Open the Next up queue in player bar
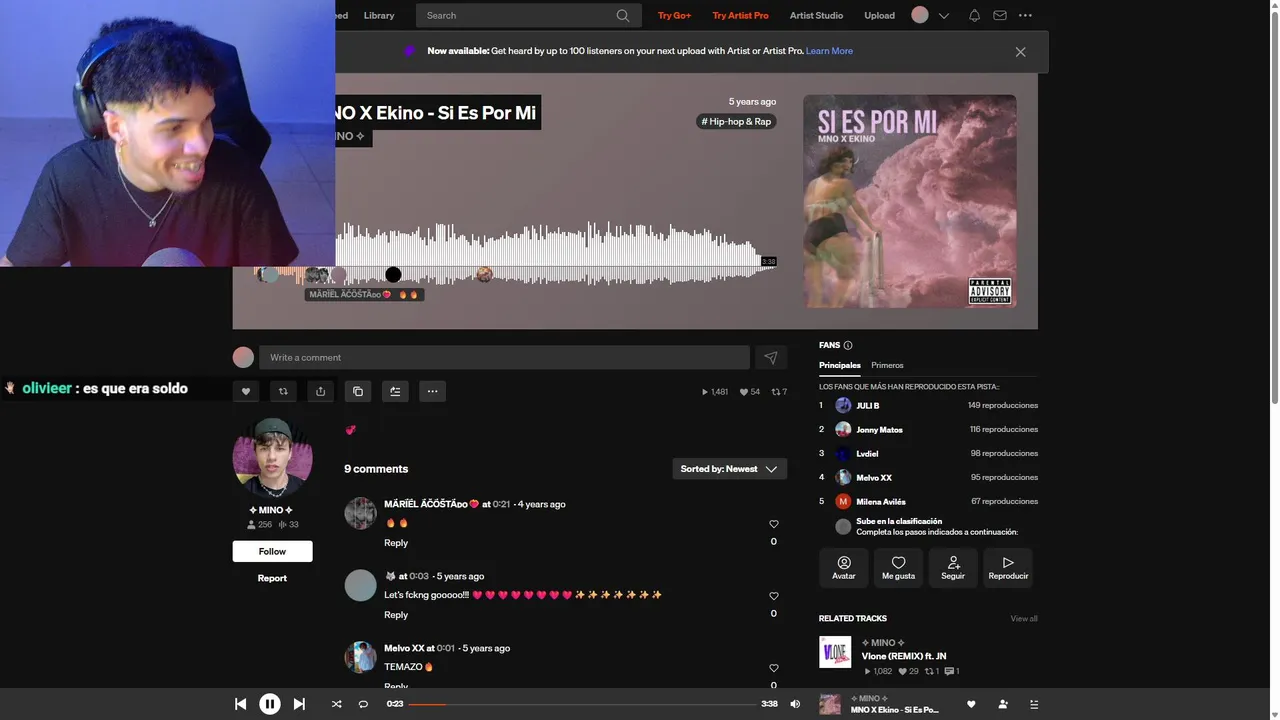 pyautogui.click(x=1034, y=704)
